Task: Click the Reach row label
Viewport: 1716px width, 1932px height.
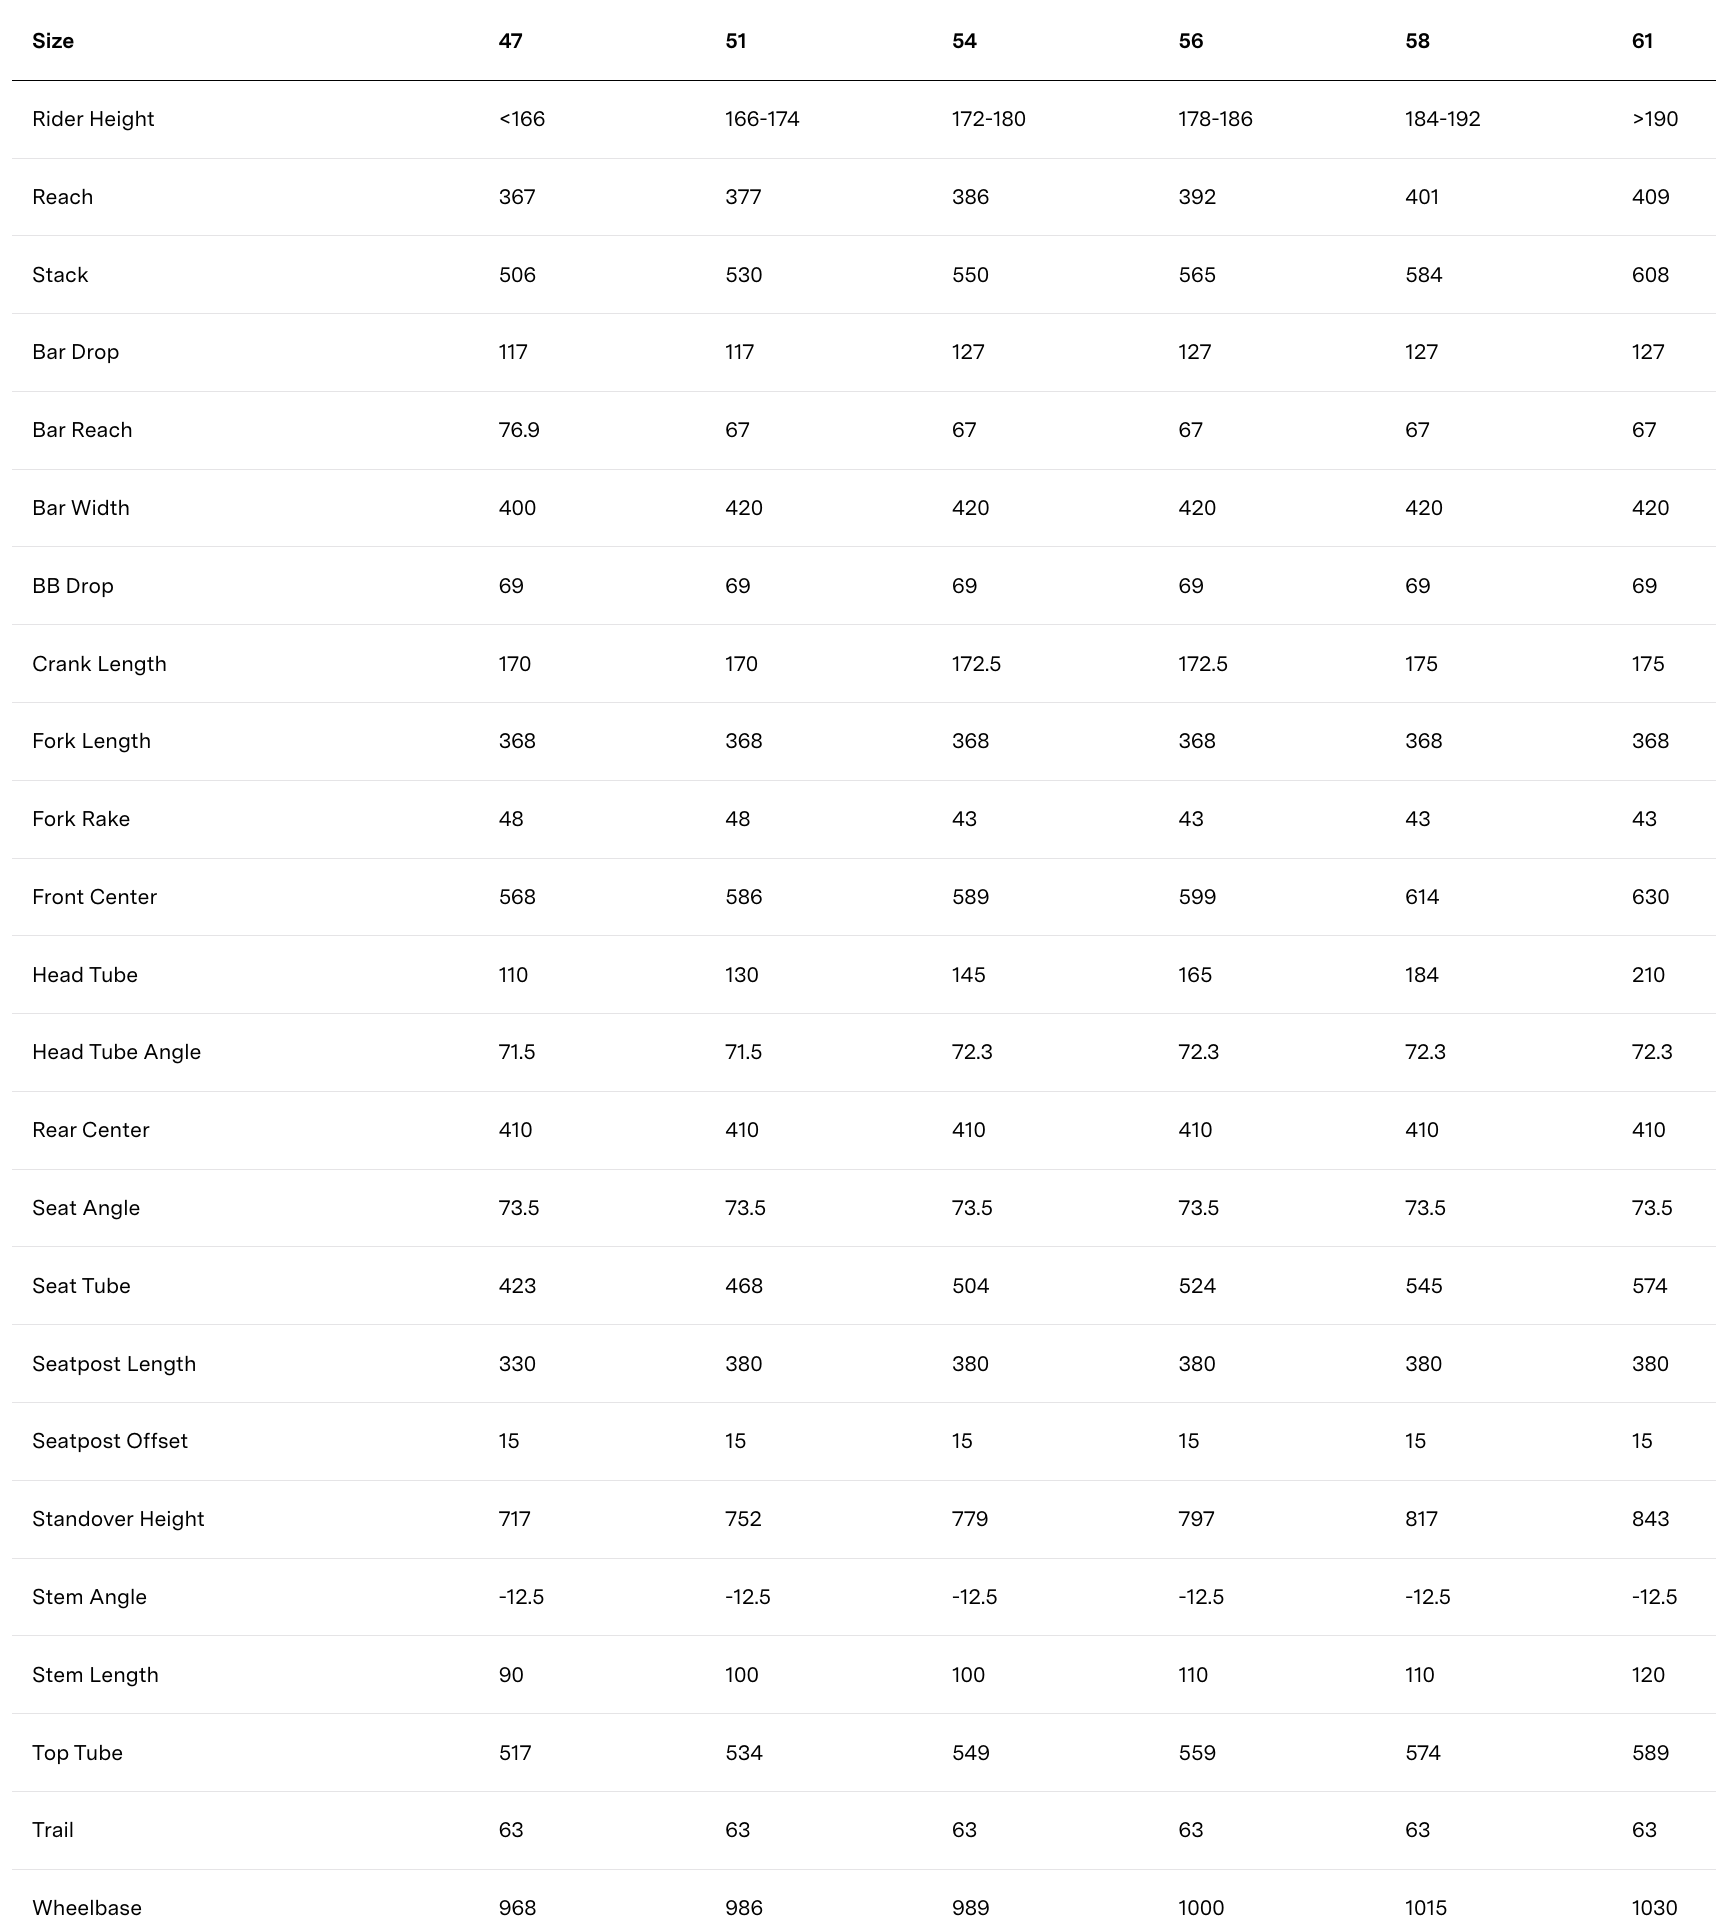Action: coord(62,197)
